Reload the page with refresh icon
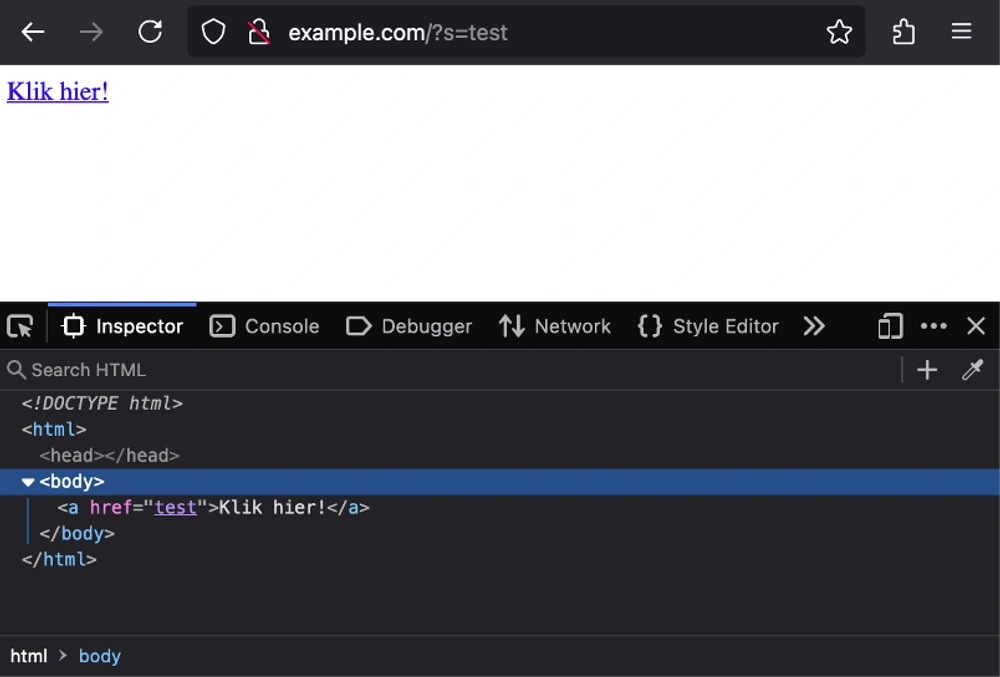This screenshot has height=677, width=1000. pos(150,32)
